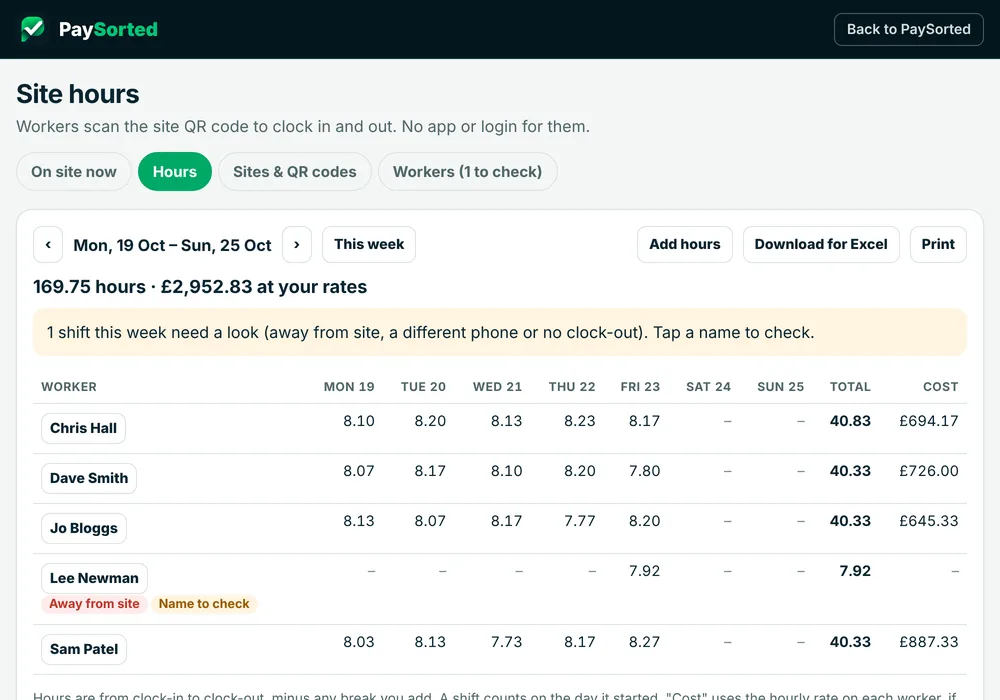Viewport: 1000px width, 700px height.
Task: Click Chris Hall's Monday hours 8.10
Action: click(359, 421)
